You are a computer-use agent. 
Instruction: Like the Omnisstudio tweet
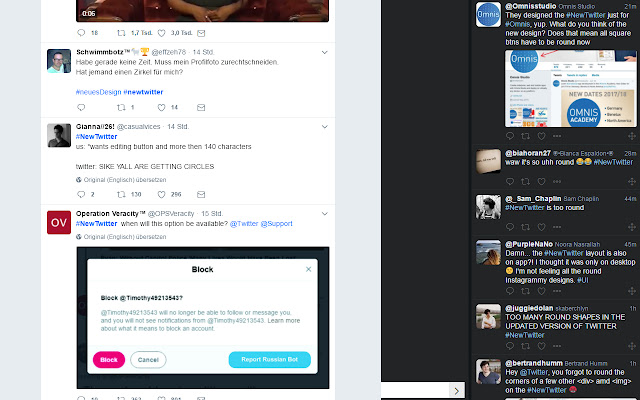[541, 136]
